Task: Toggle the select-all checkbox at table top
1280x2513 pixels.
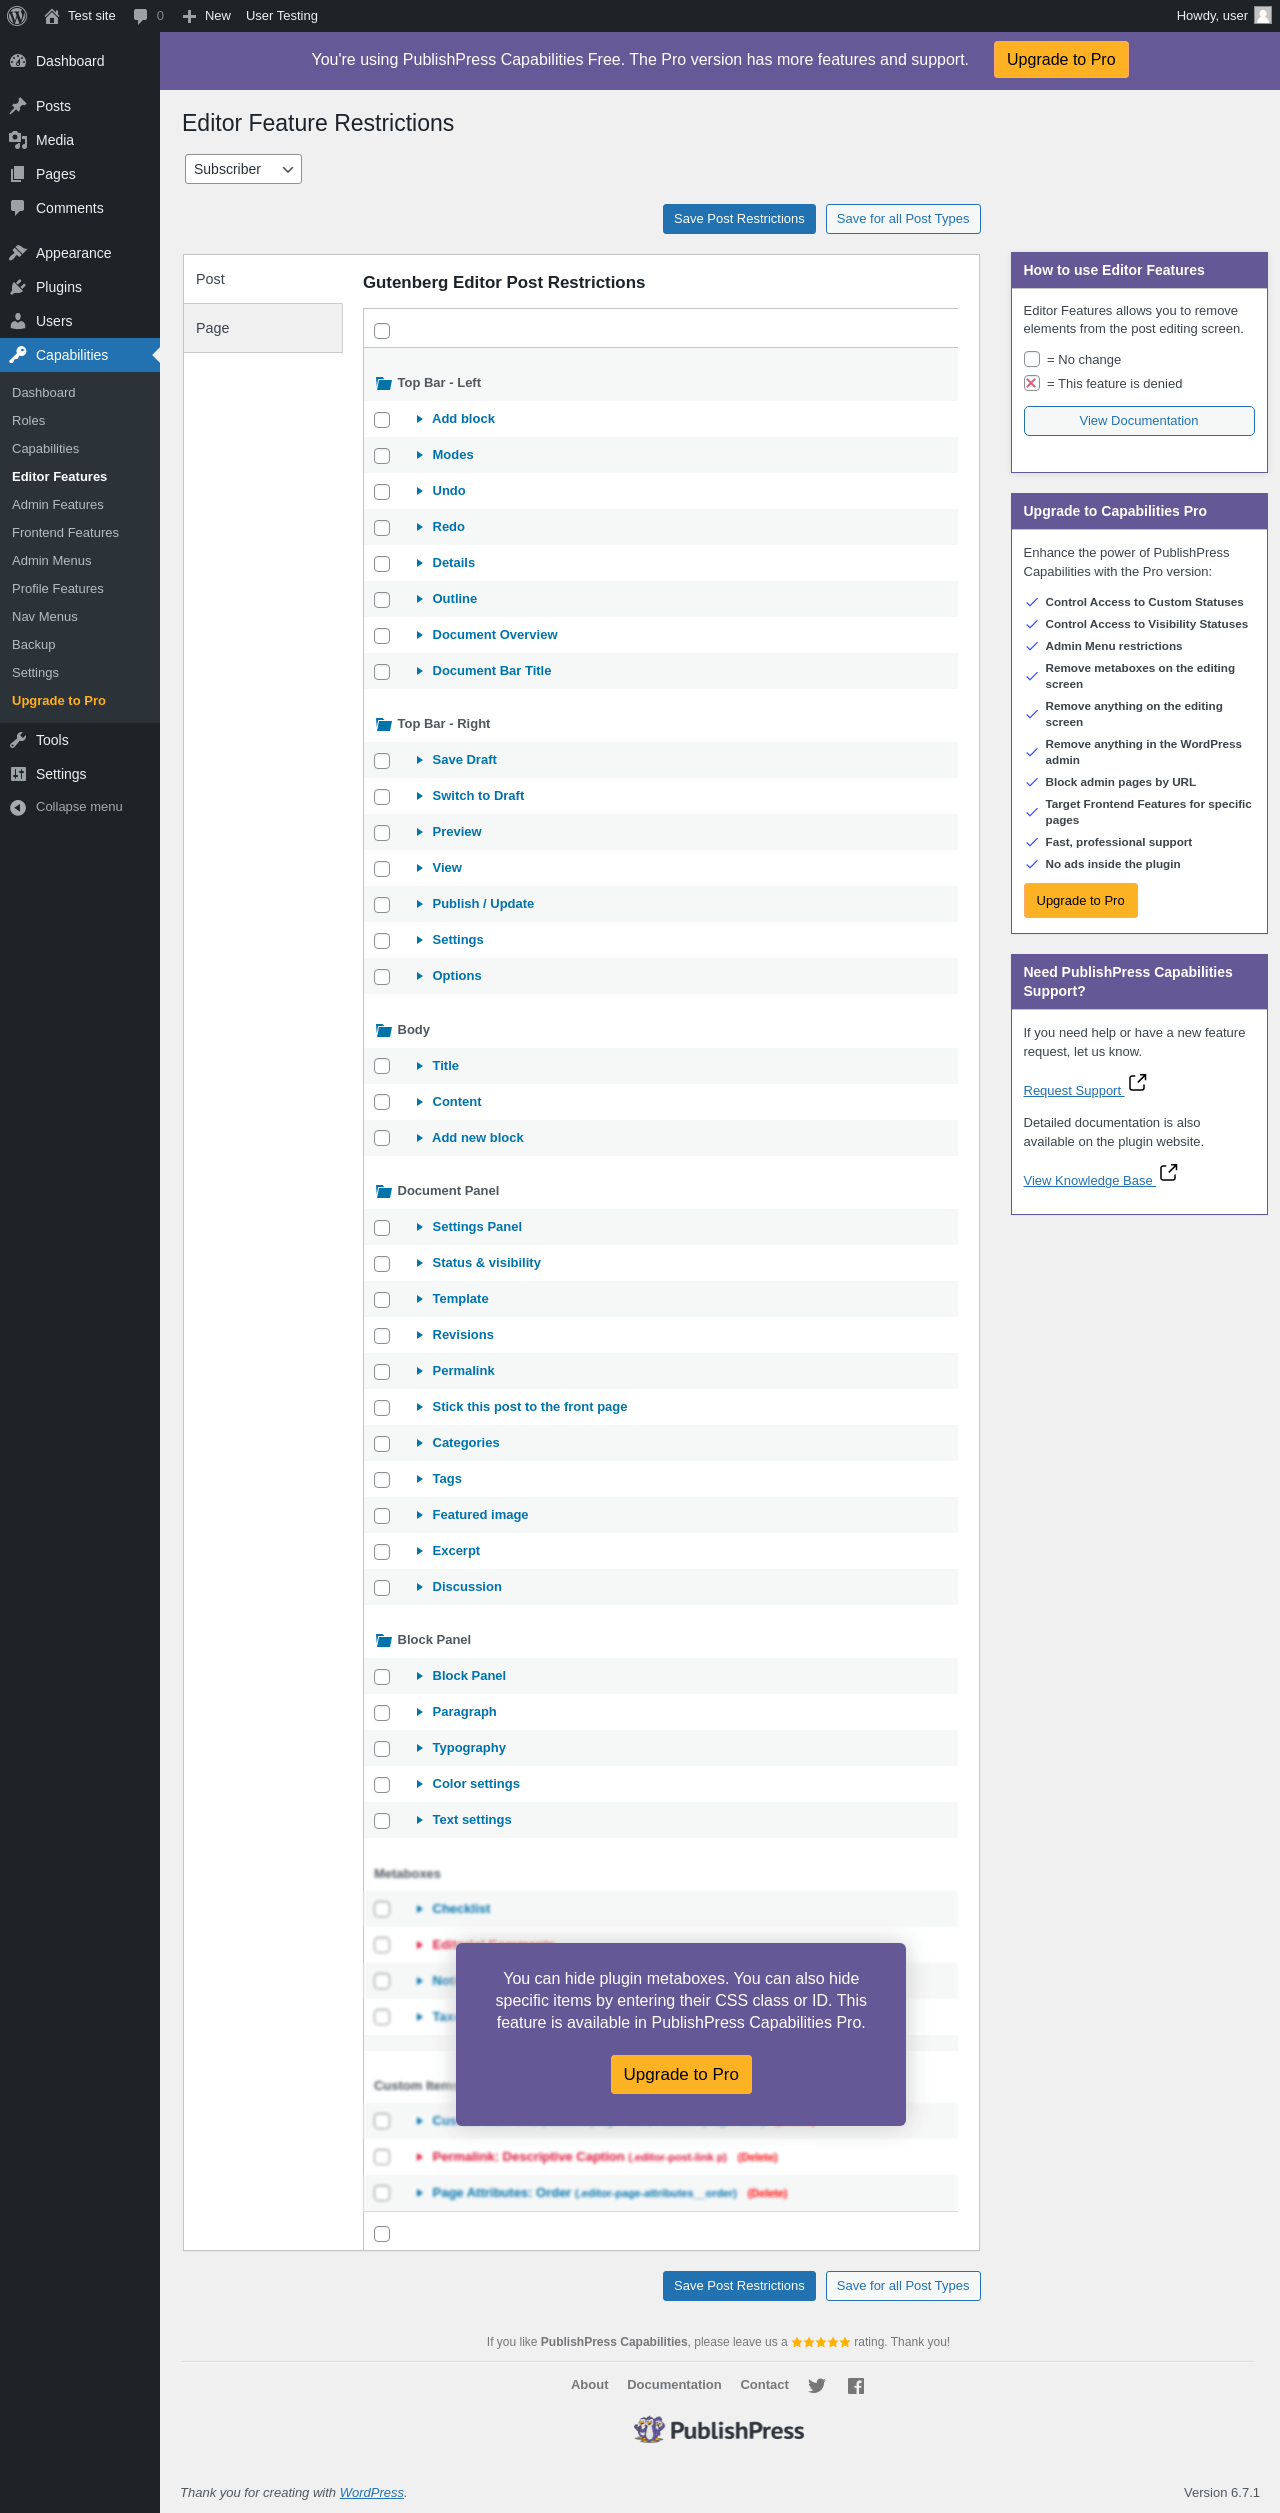Action: [x=382, y=331]
